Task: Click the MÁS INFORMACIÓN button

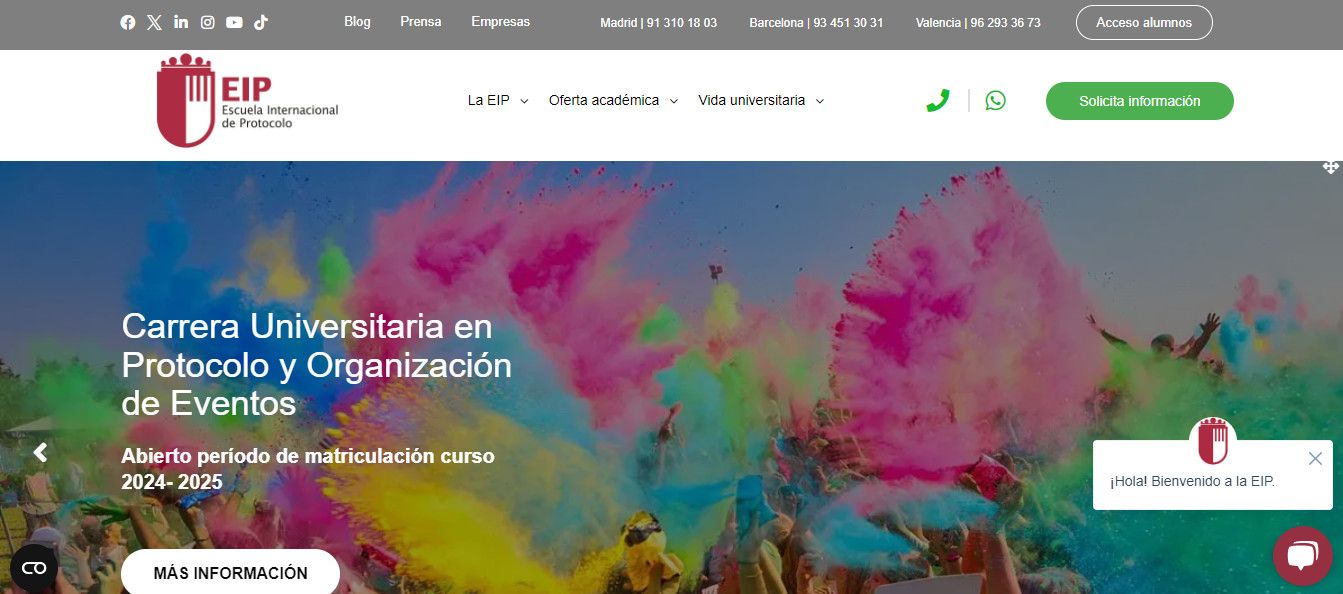Action: point(231,572)
